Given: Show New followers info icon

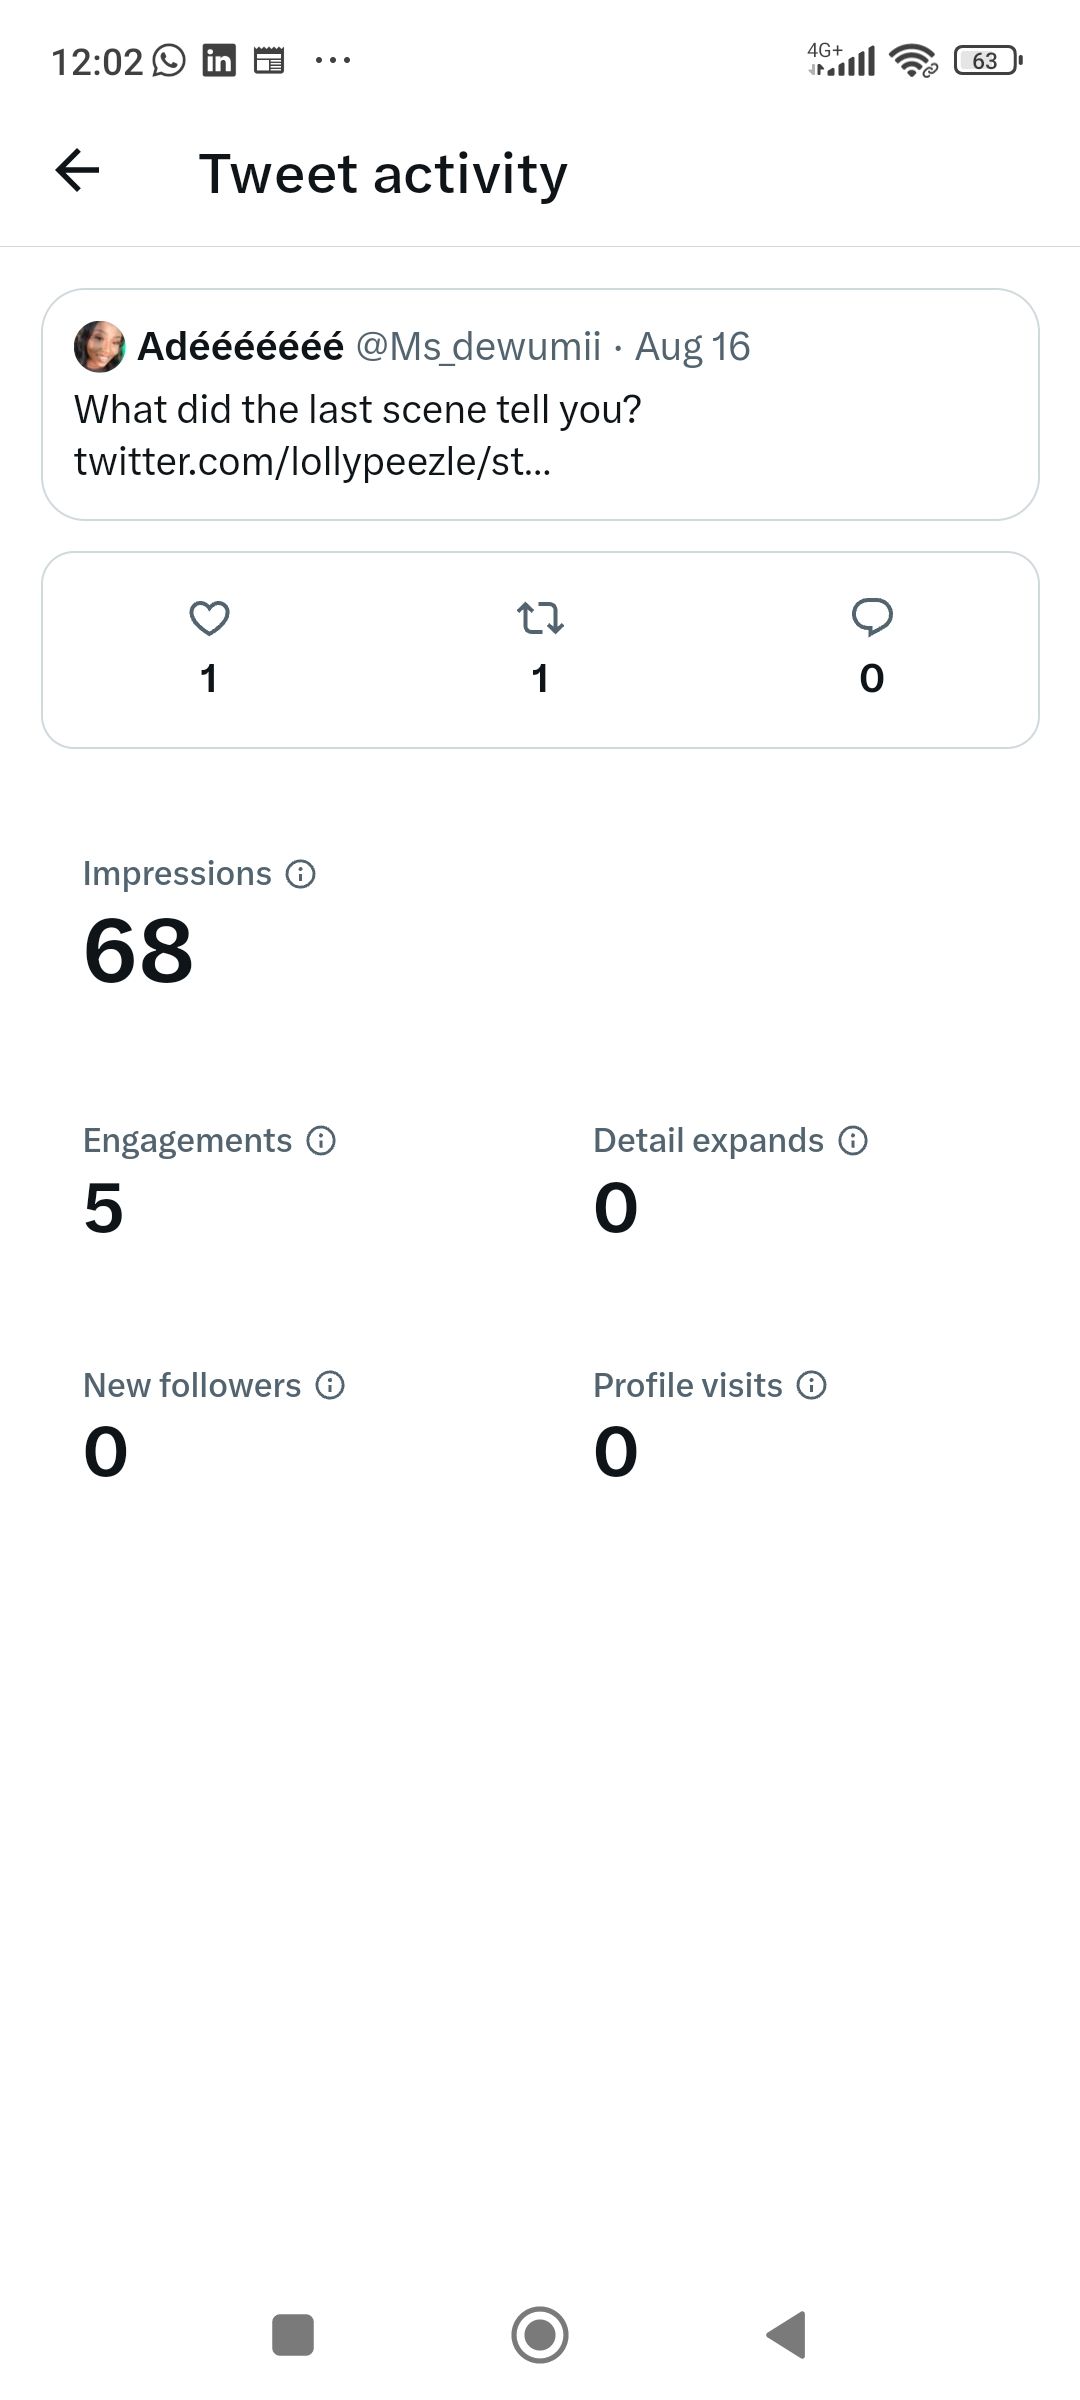Looking at the screenshot, I should [330, 1386].
